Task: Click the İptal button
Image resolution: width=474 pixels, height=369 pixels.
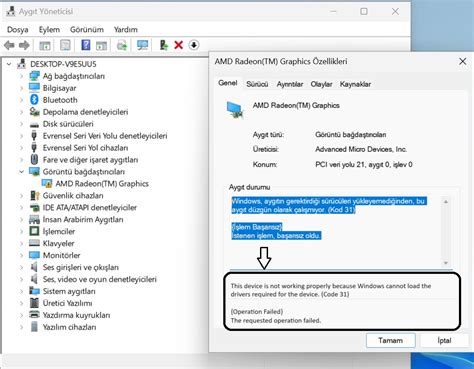Action: coord(444,340)
